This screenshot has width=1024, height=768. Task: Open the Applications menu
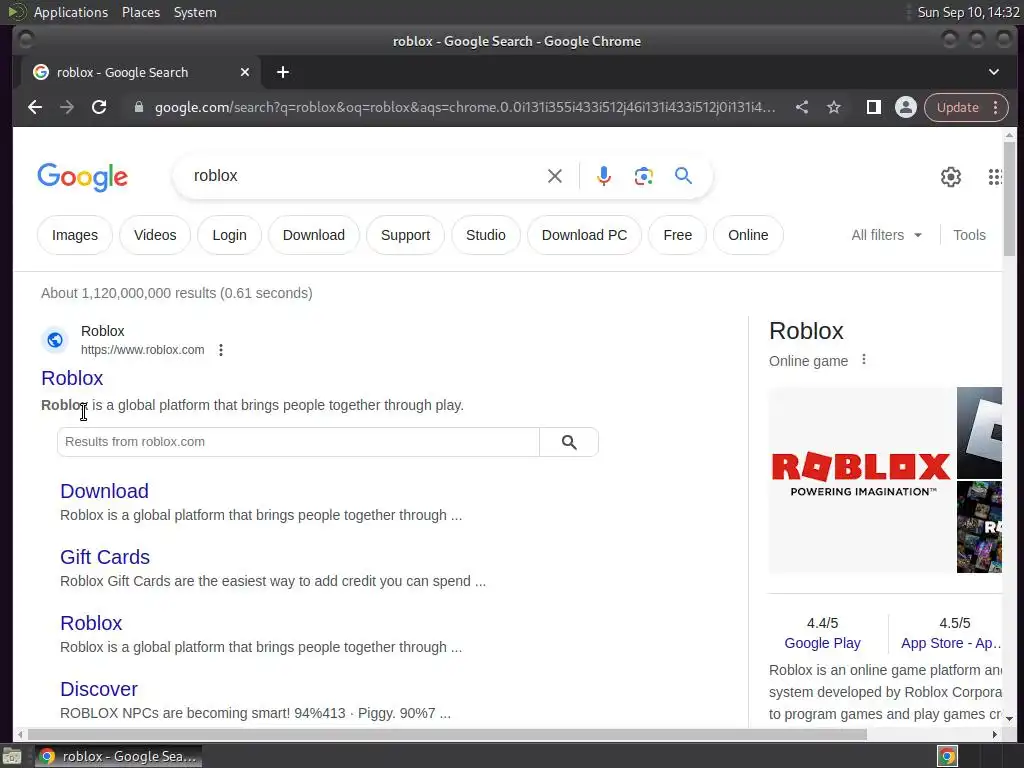pyautogui.click(x=71, y=12)
